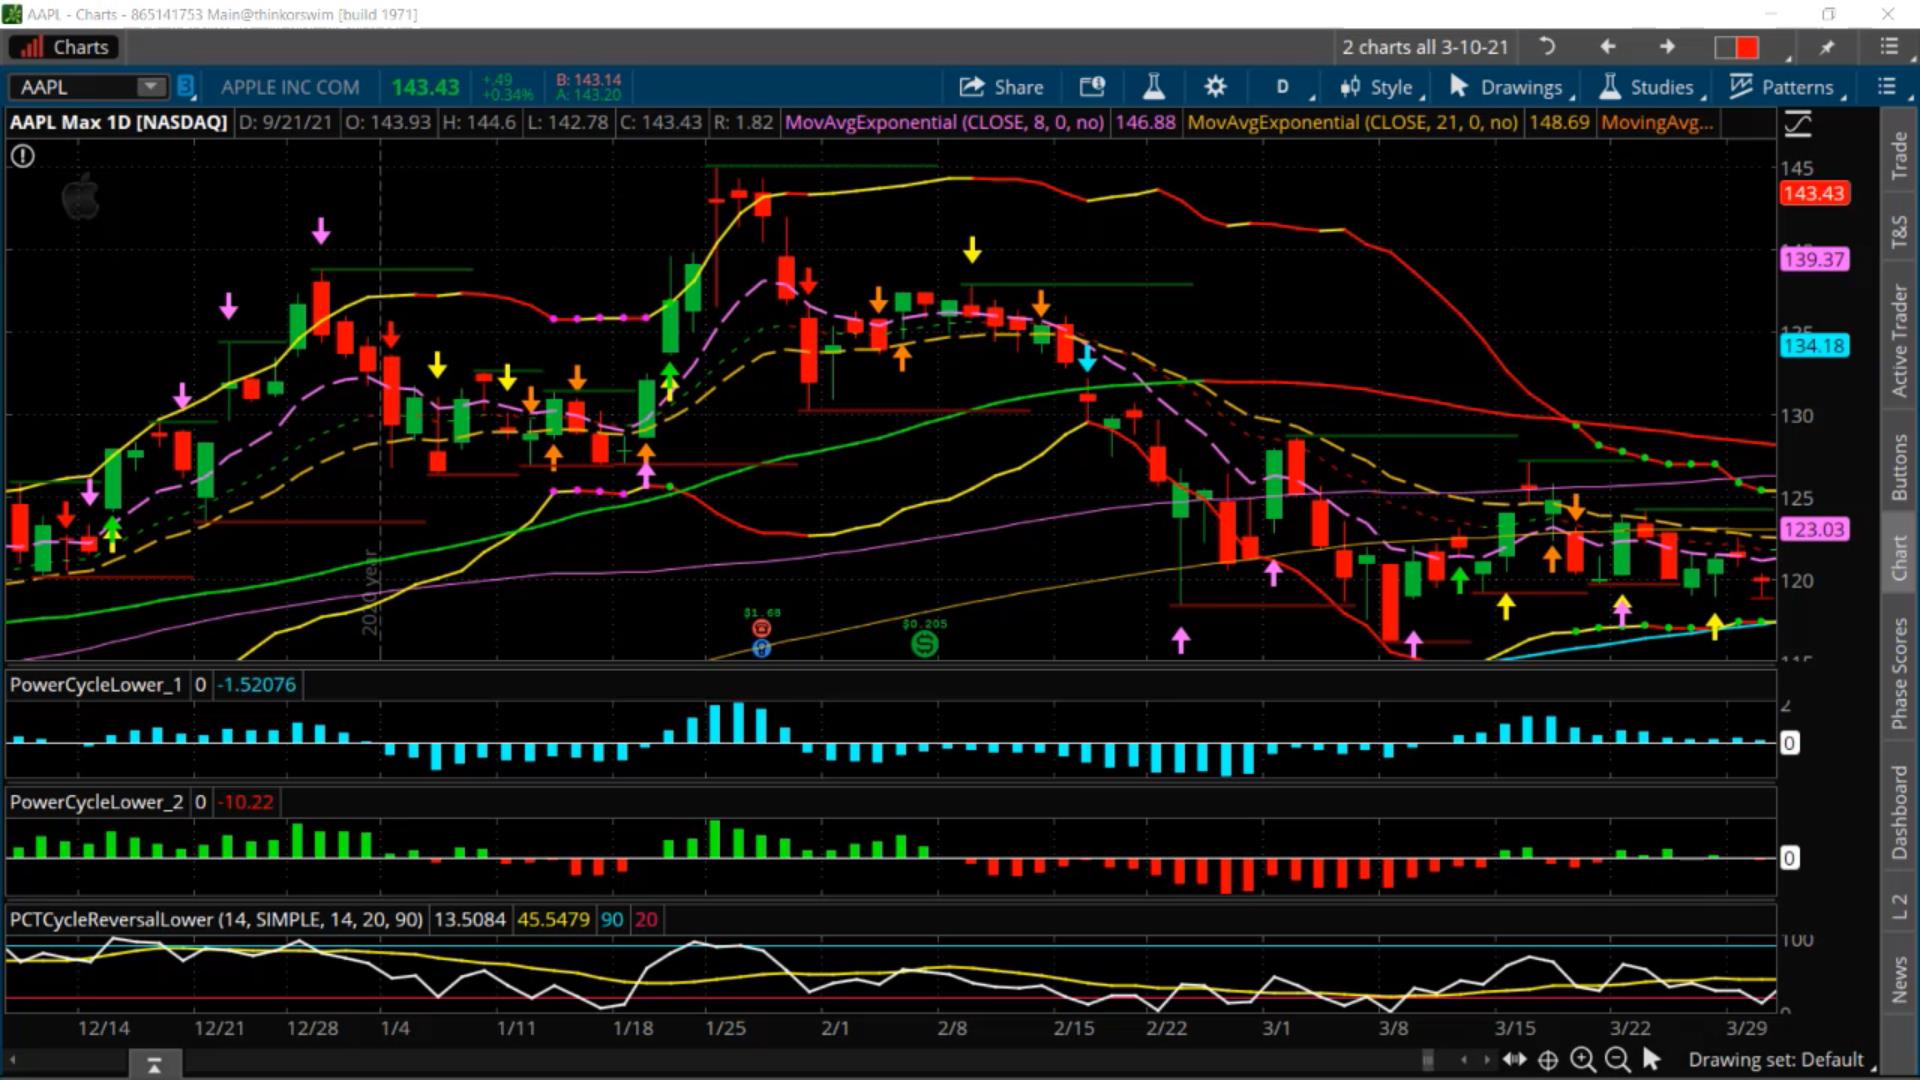This screenshot has width=1920, height=1080.
Task: Click the PowerCycleLower_1 study label
Action: (x=96, y=685)
